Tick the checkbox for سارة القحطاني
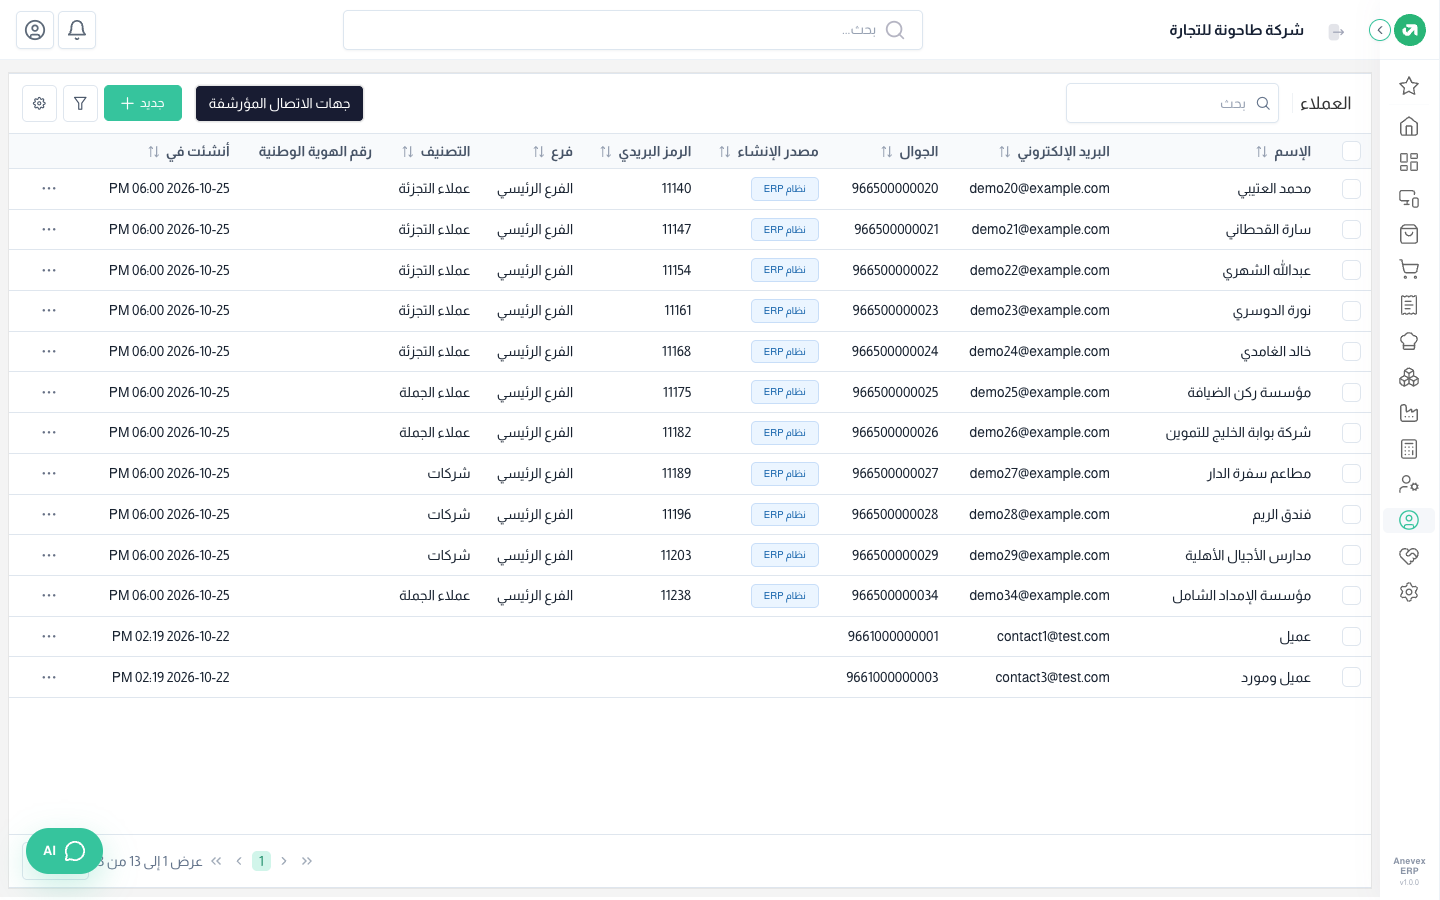 click(x=1352, y=229)
